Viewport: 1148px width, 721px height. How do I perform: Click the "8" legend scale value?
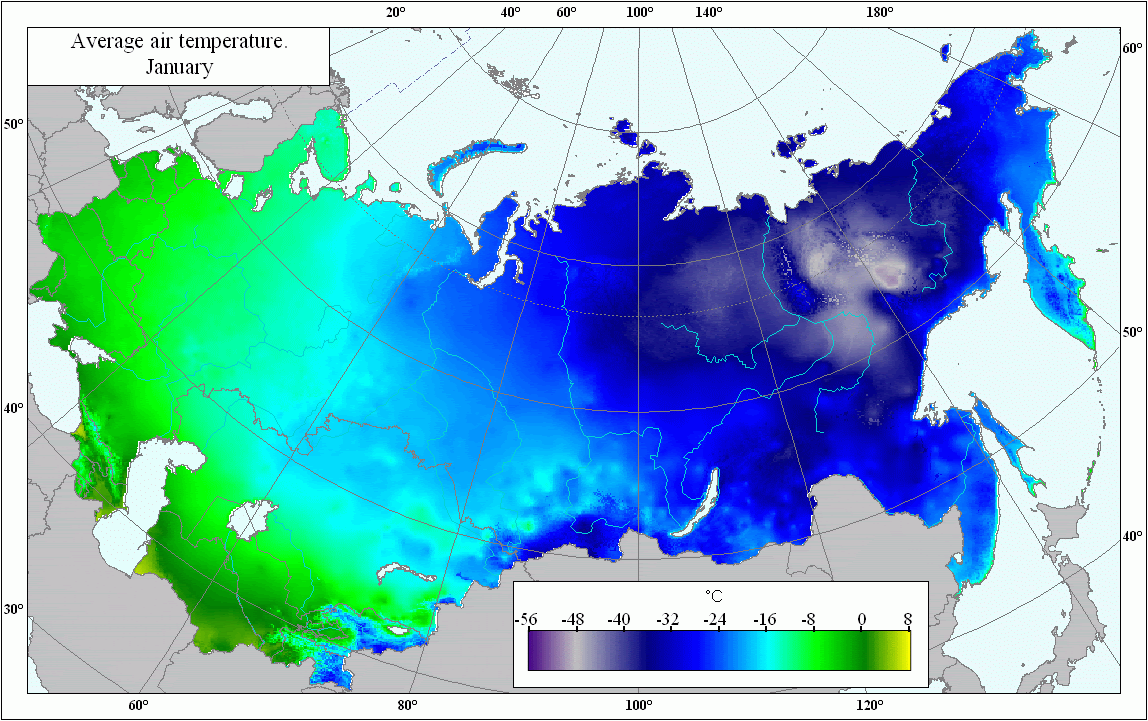(x=908, y=620)
